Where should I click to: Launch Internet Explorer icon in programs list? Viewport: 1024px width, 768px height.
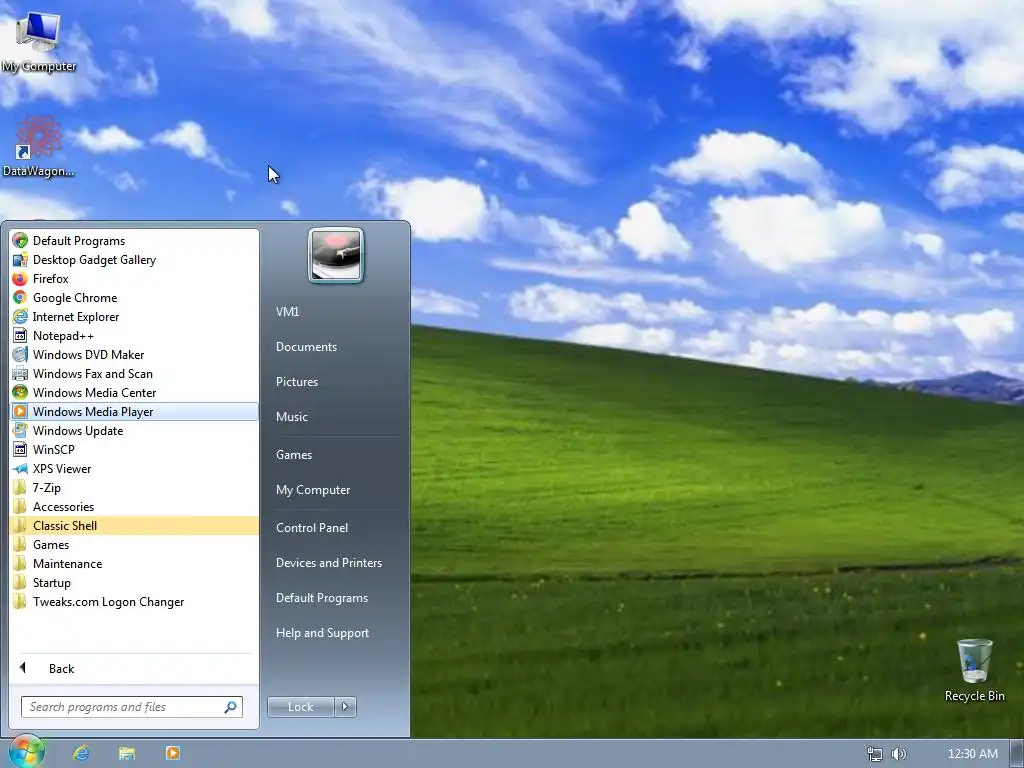coord(20,317)
